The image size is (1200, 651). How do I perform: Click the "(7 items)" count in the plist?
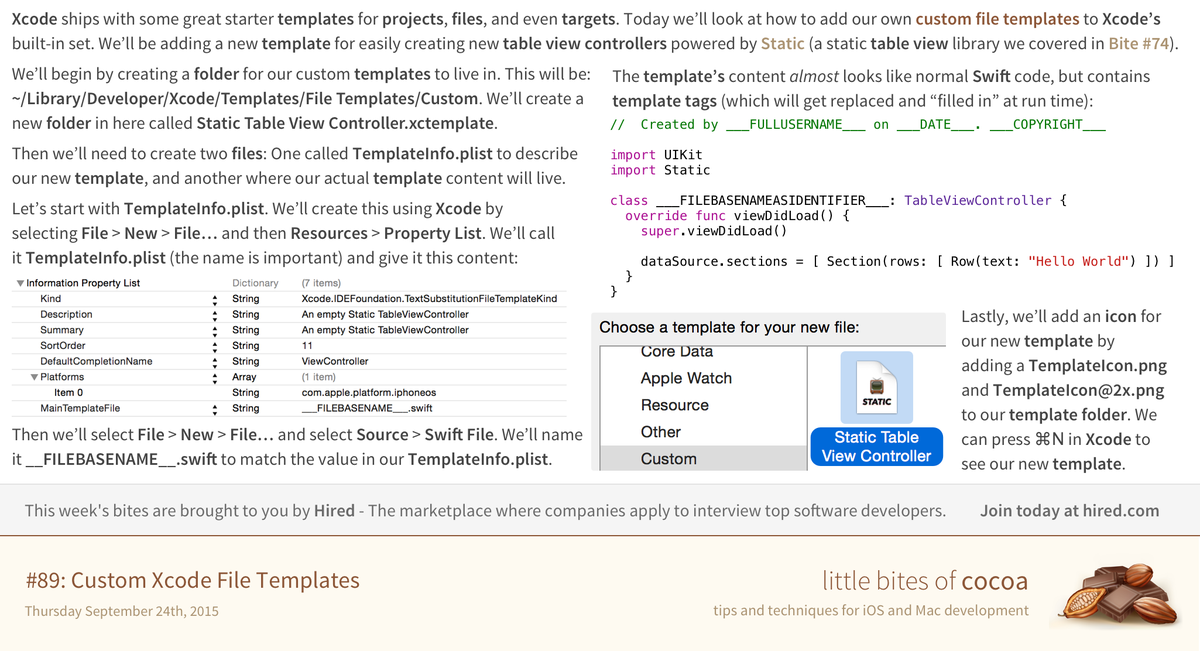[x=321, y=283]
